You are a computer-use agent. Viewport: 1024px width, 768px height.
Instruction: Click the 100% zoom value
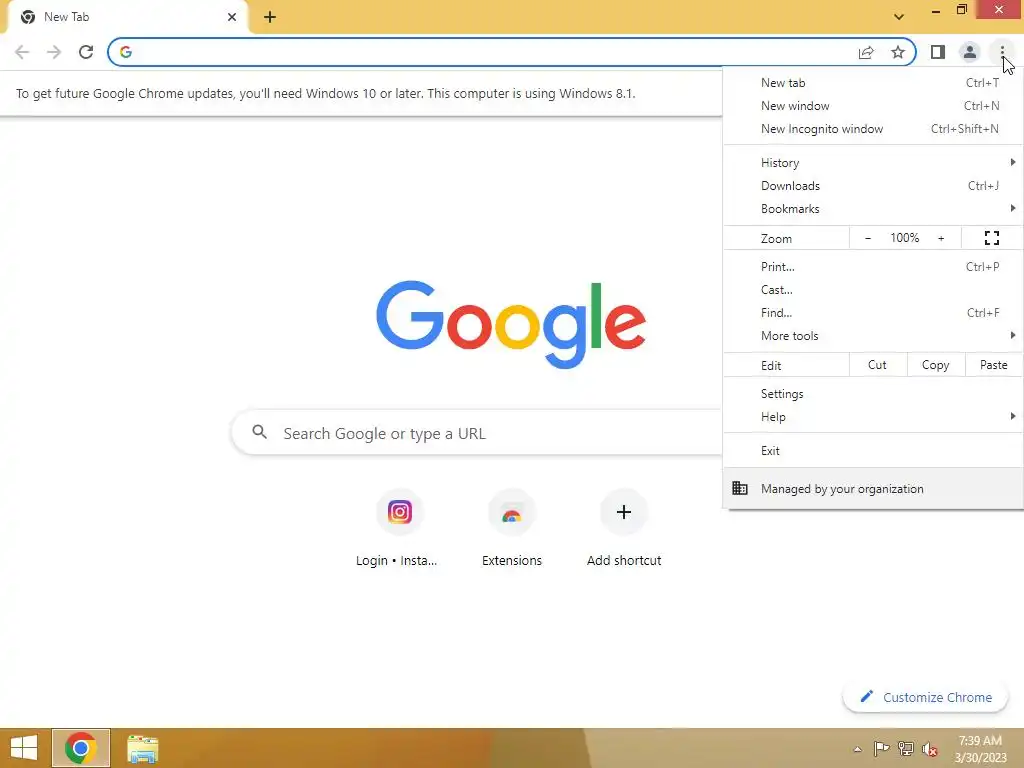pyautogui.click(x=904, y=238)
